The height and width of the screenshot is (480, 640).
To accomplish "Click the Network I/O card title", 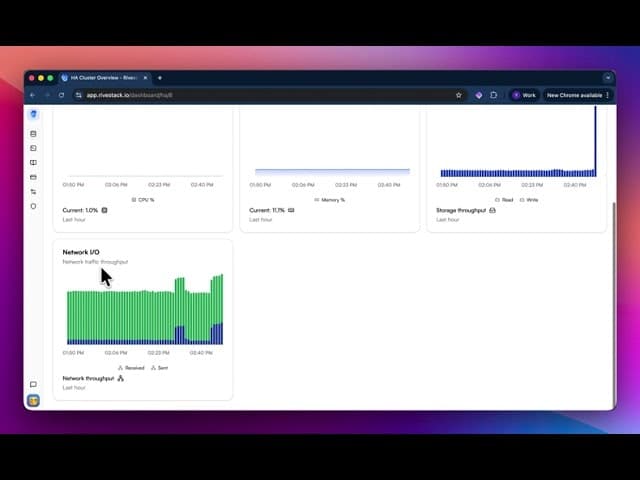I will (81, 252).
